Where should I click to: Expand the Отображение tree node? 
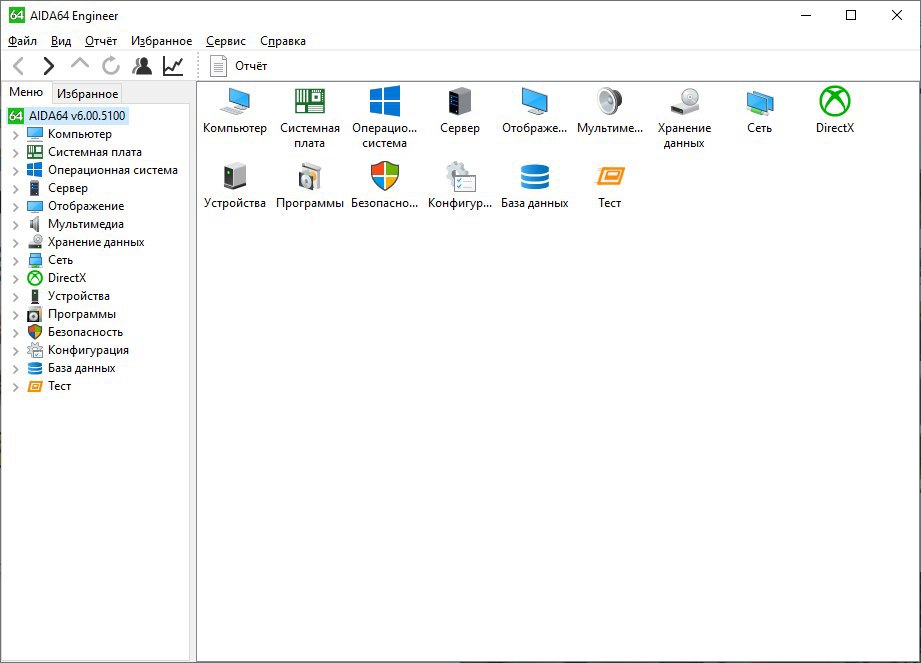tap(16, 207)
